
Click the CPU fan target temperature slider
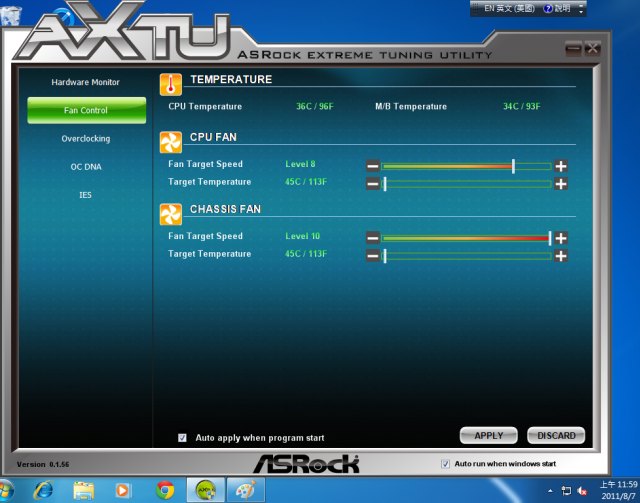tap(466, 184)
